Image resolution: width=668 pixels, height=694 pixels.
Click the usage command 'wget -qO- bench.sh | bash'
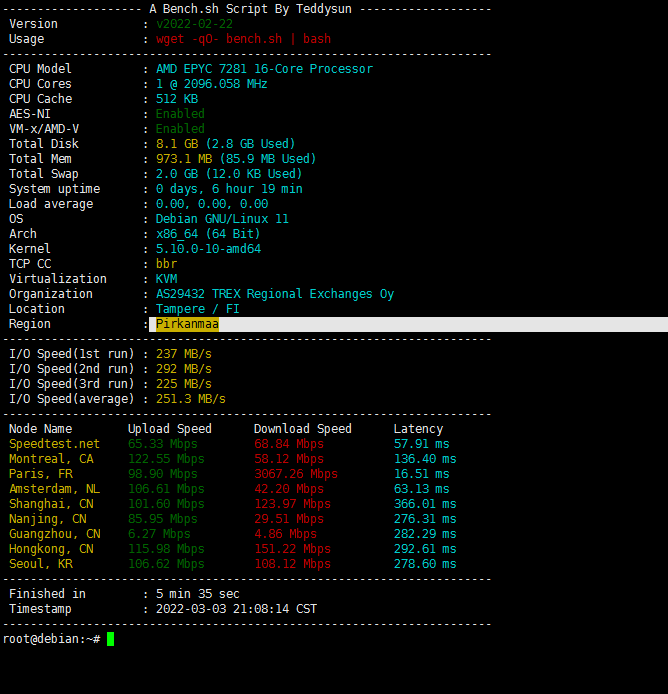click(x=243, y=39)
